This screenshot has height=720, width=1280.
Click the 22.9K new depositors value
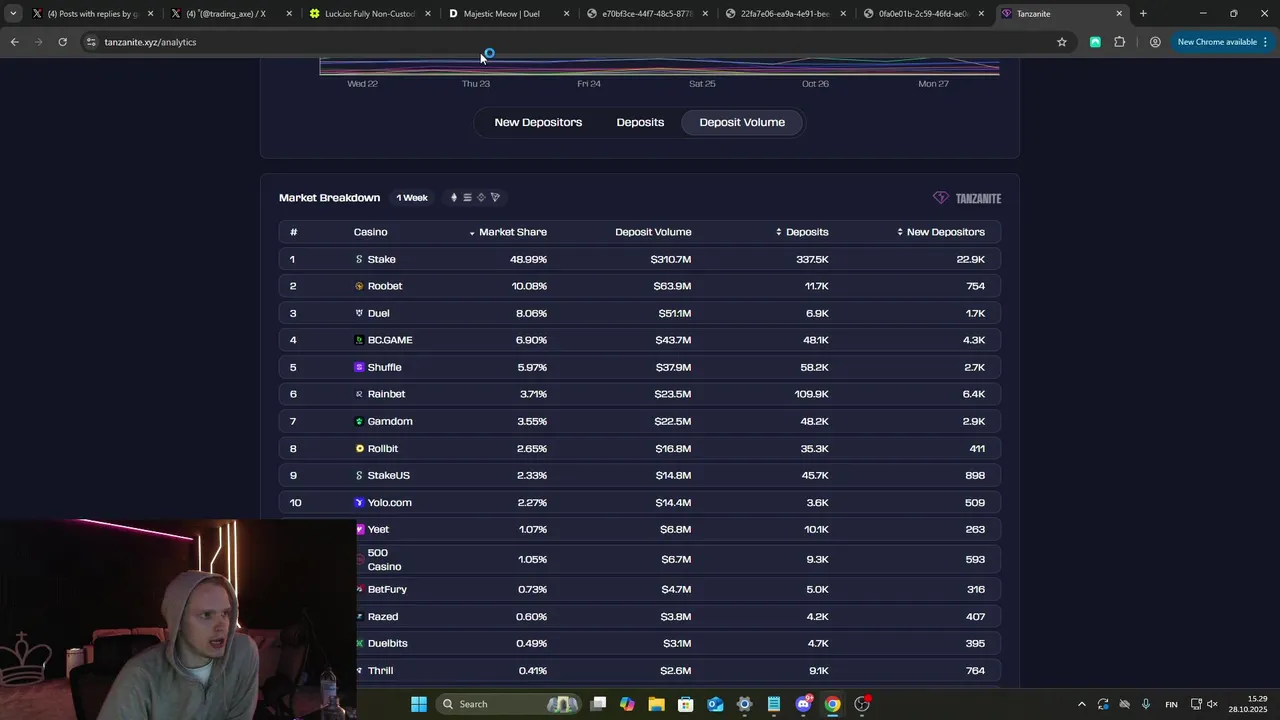tap(970, 259)
